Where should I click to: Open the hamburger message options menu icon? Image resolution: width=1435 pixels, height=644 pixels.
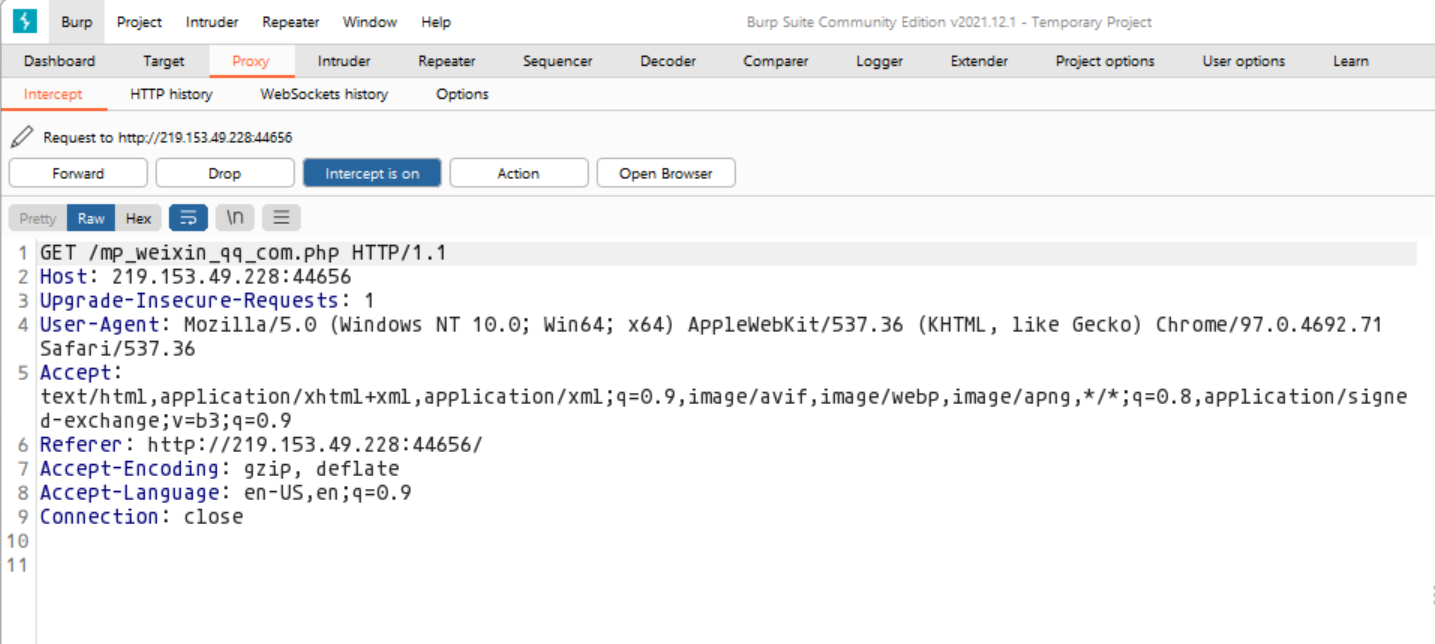point(282,218)
